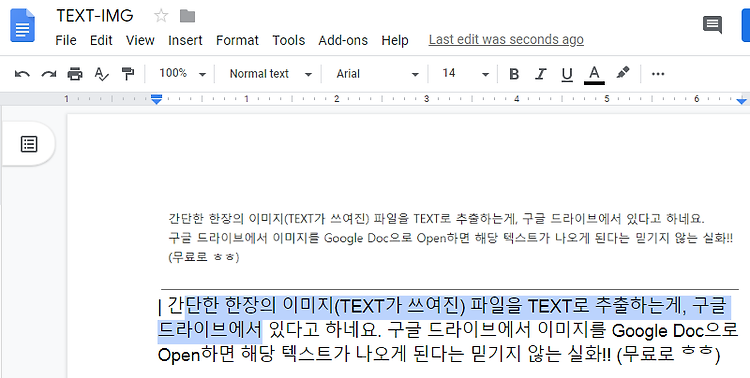The image size is (750, 378).
Task: Toggle Italic formatting
Action: pos(540,74)
